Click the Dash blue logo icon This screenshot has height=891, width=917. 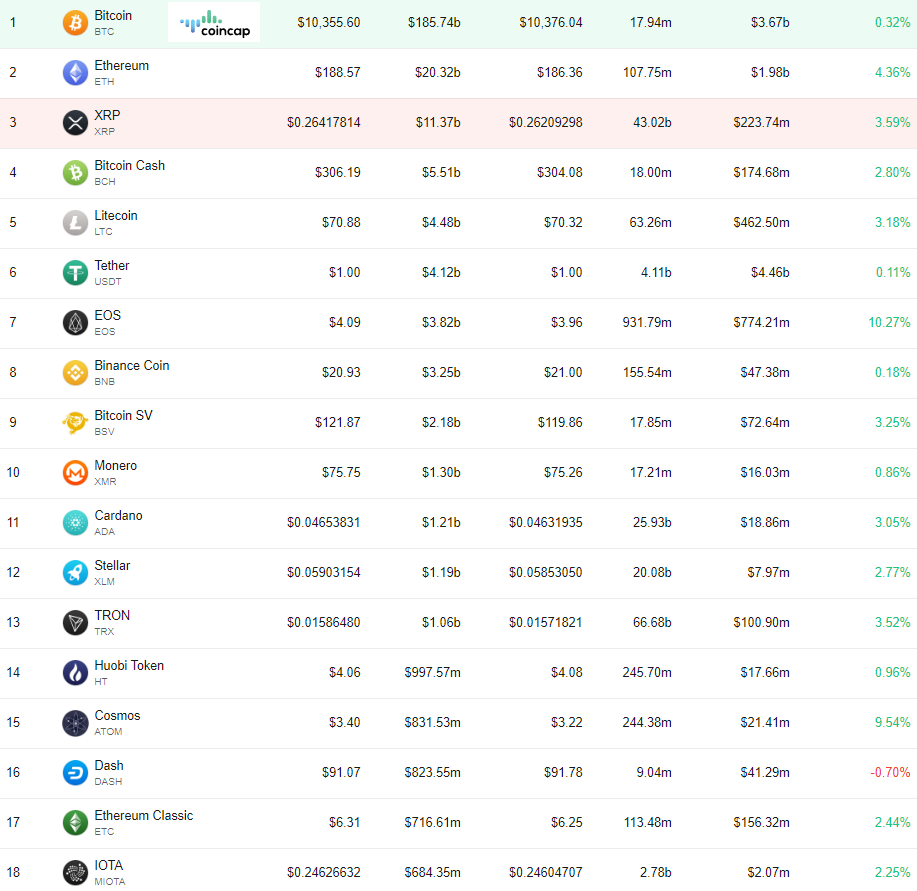pyautogui.click(x=75, y=773)
